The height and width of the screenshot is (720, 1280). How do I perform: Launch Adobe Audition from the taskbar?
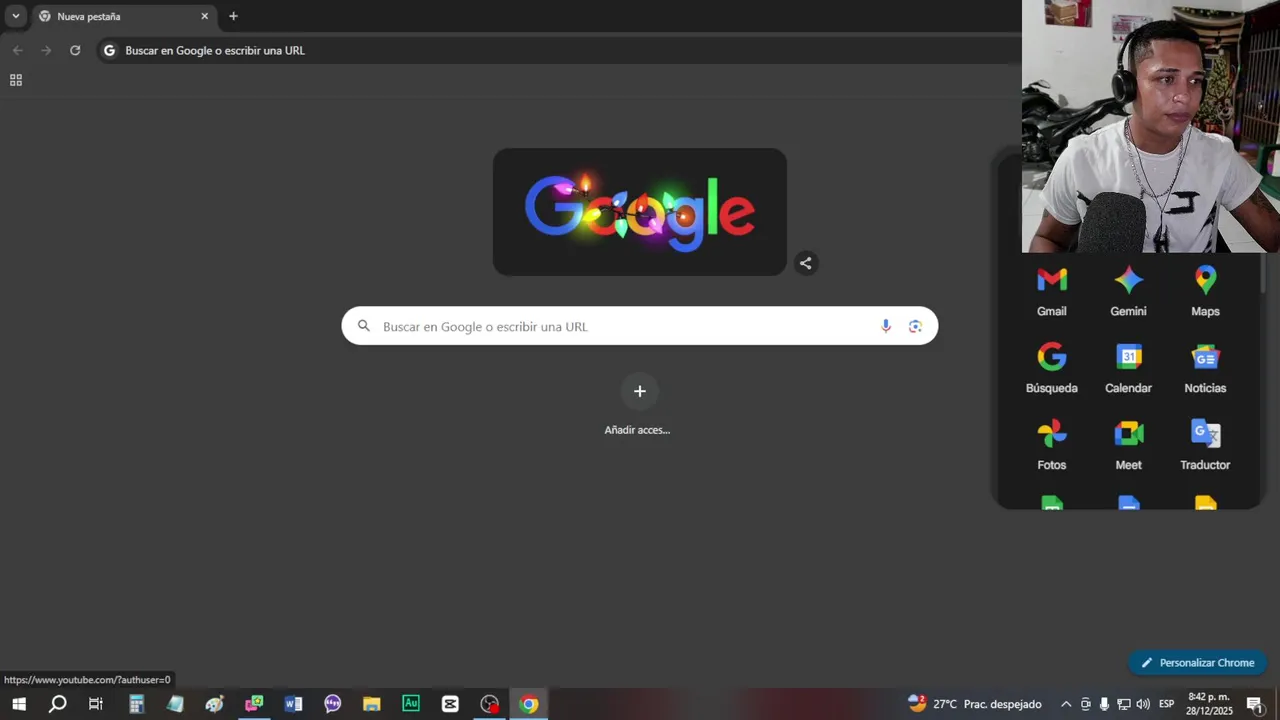[411, 704]
